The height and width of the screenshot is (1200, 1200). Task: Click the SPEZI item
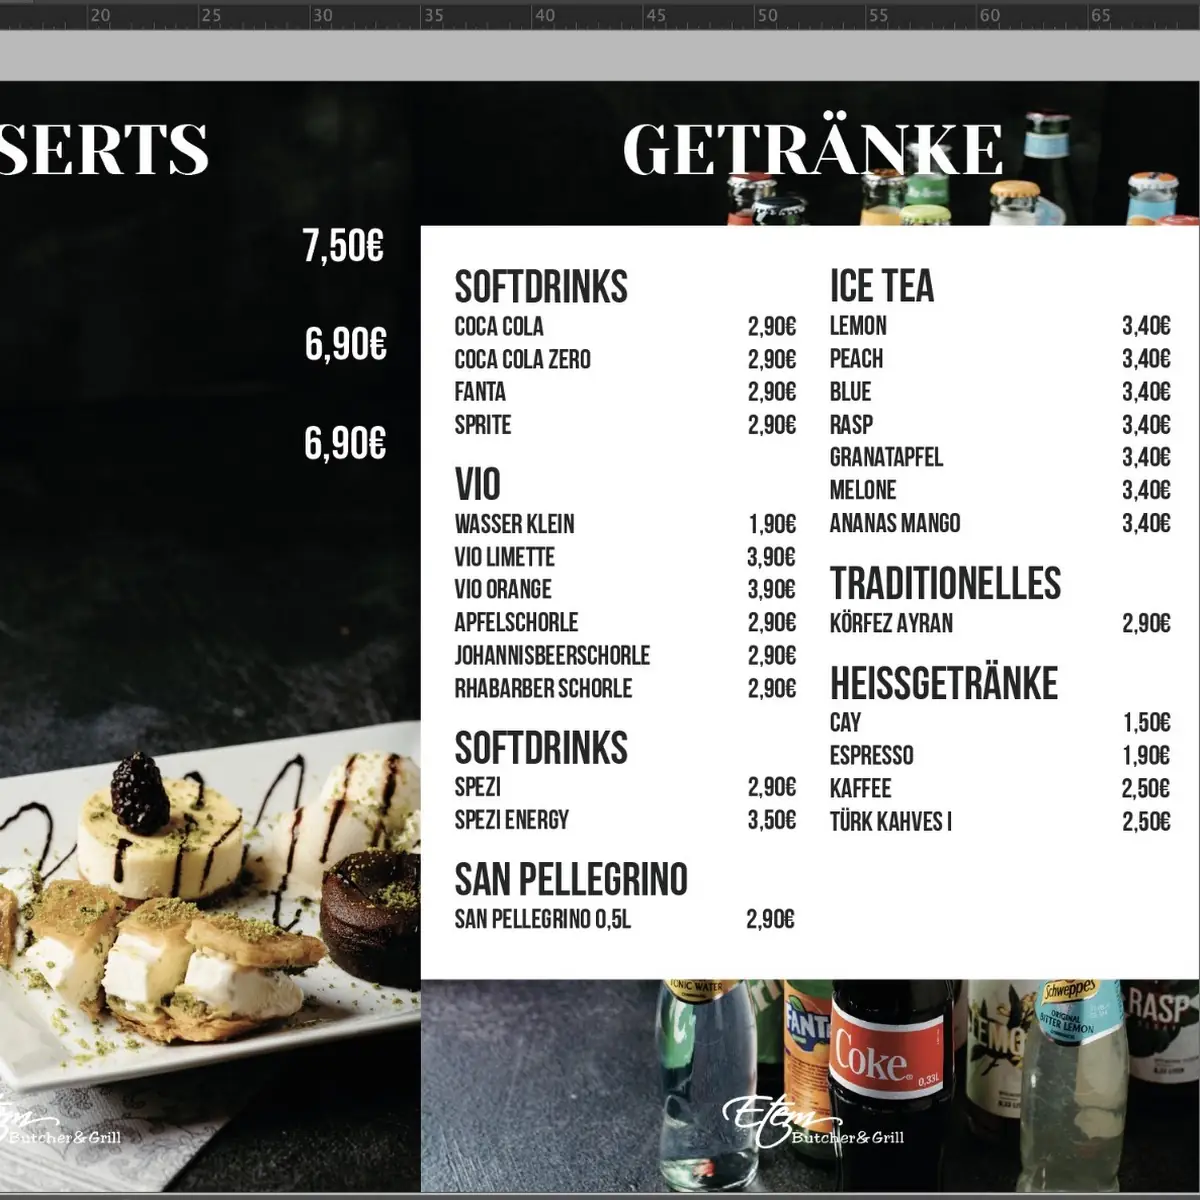pos(477,787)
